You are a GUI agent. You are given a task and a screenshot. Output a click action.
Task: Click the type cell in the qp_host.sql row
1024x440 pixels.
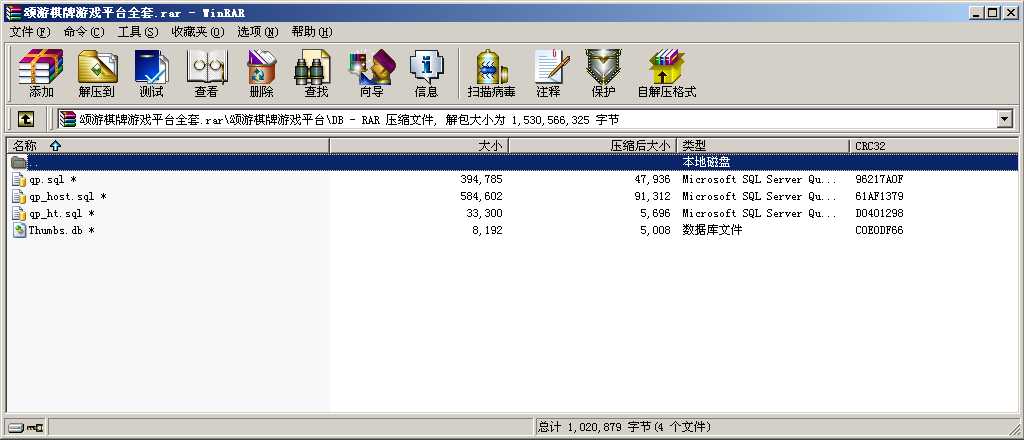click(x=760, y=196)
